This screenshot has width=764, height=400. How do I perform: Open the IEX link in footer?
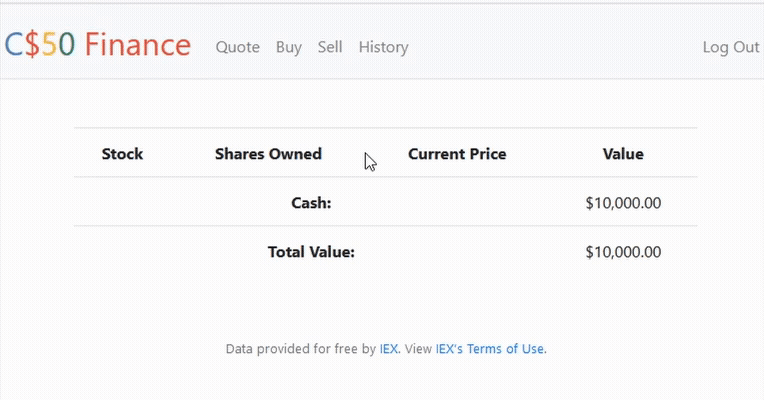(x=389, y=349)
